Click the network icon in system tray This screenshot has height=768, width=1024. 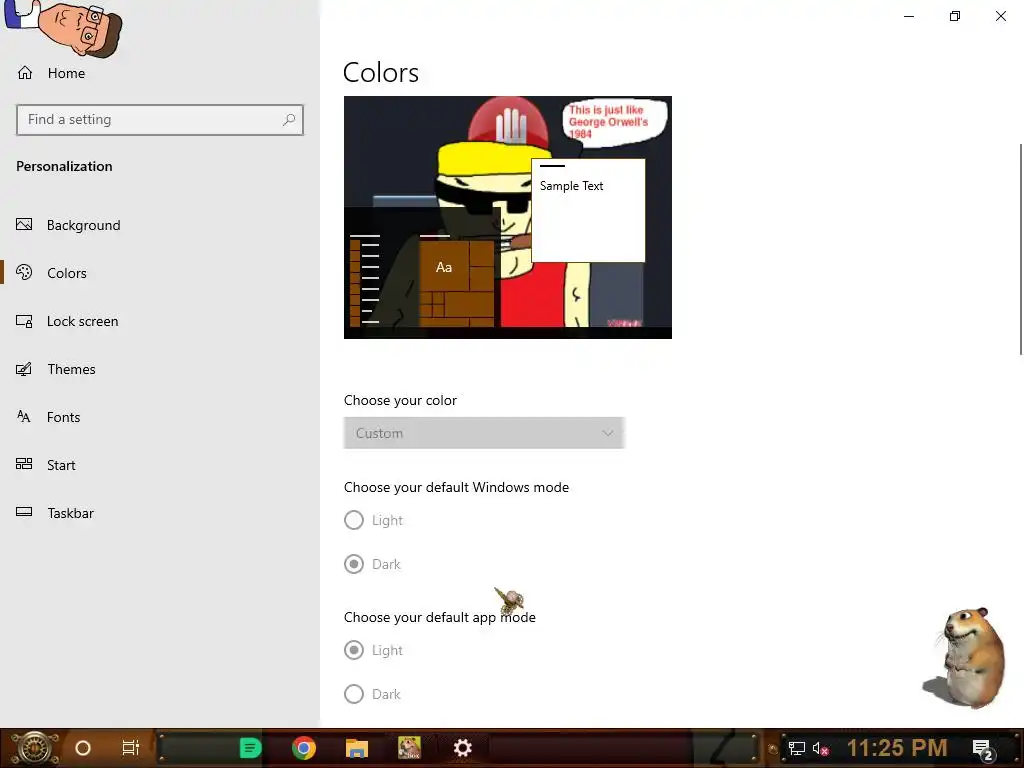tap(797, 748)
